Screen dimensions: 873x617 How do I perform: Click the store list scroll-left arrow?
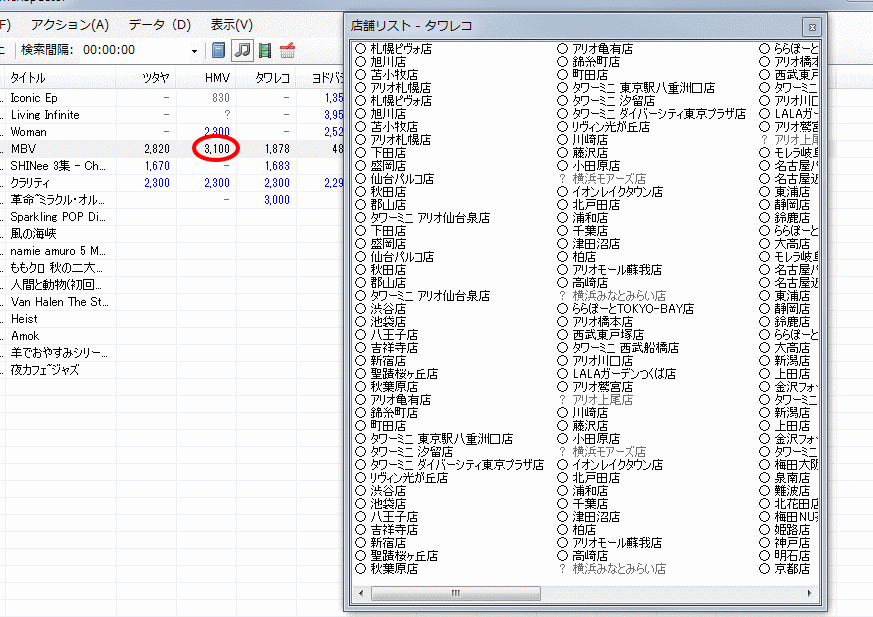click(x=361, y=593)
